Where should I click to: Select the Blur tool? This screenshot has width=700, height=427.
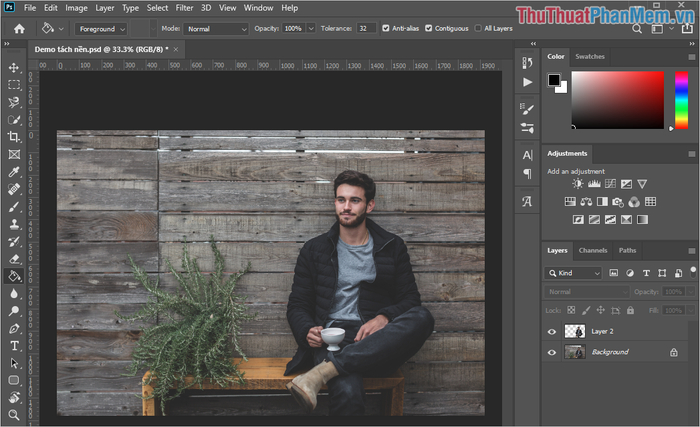14,293
